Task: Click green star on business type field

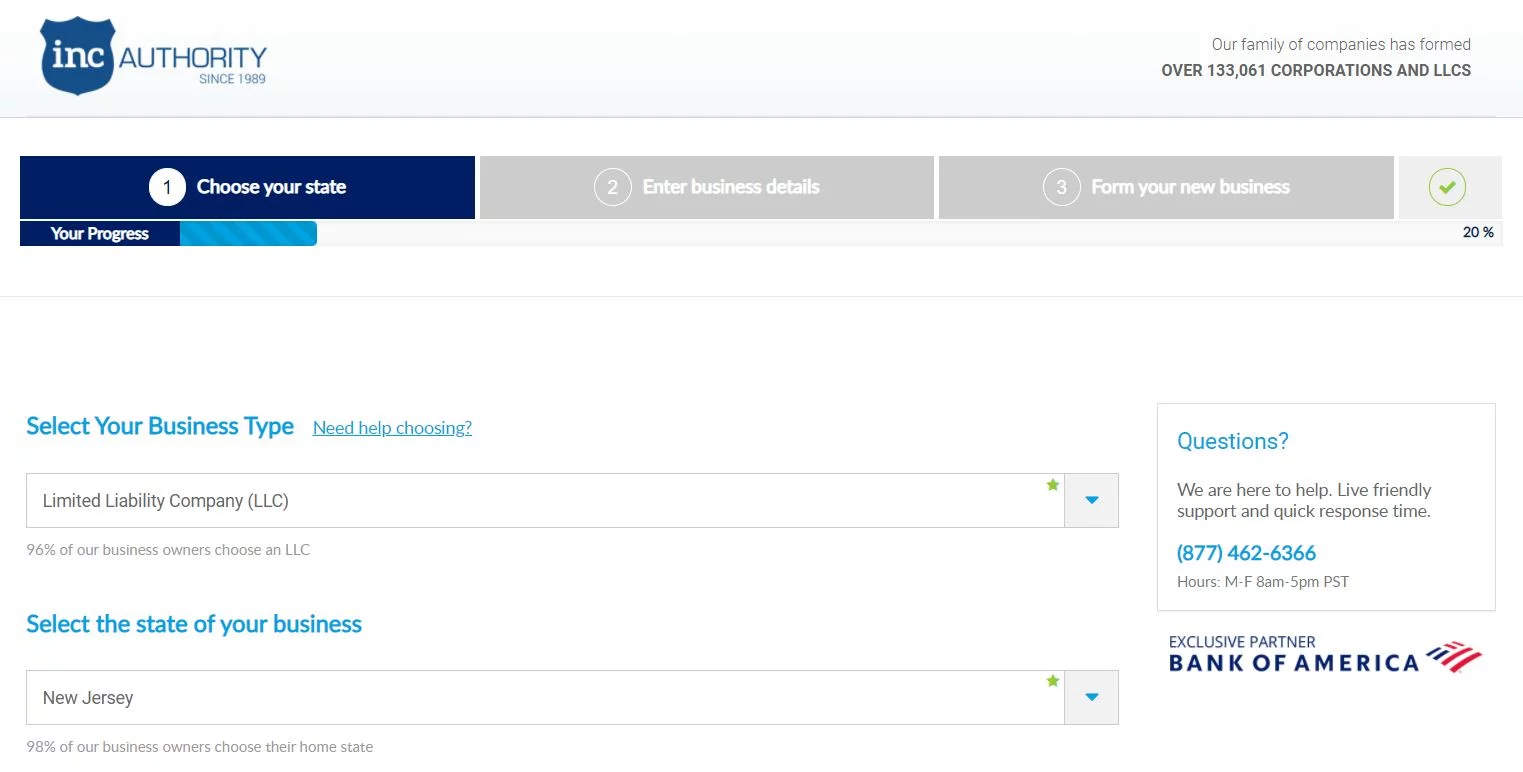Action: tap(1052, 485)
